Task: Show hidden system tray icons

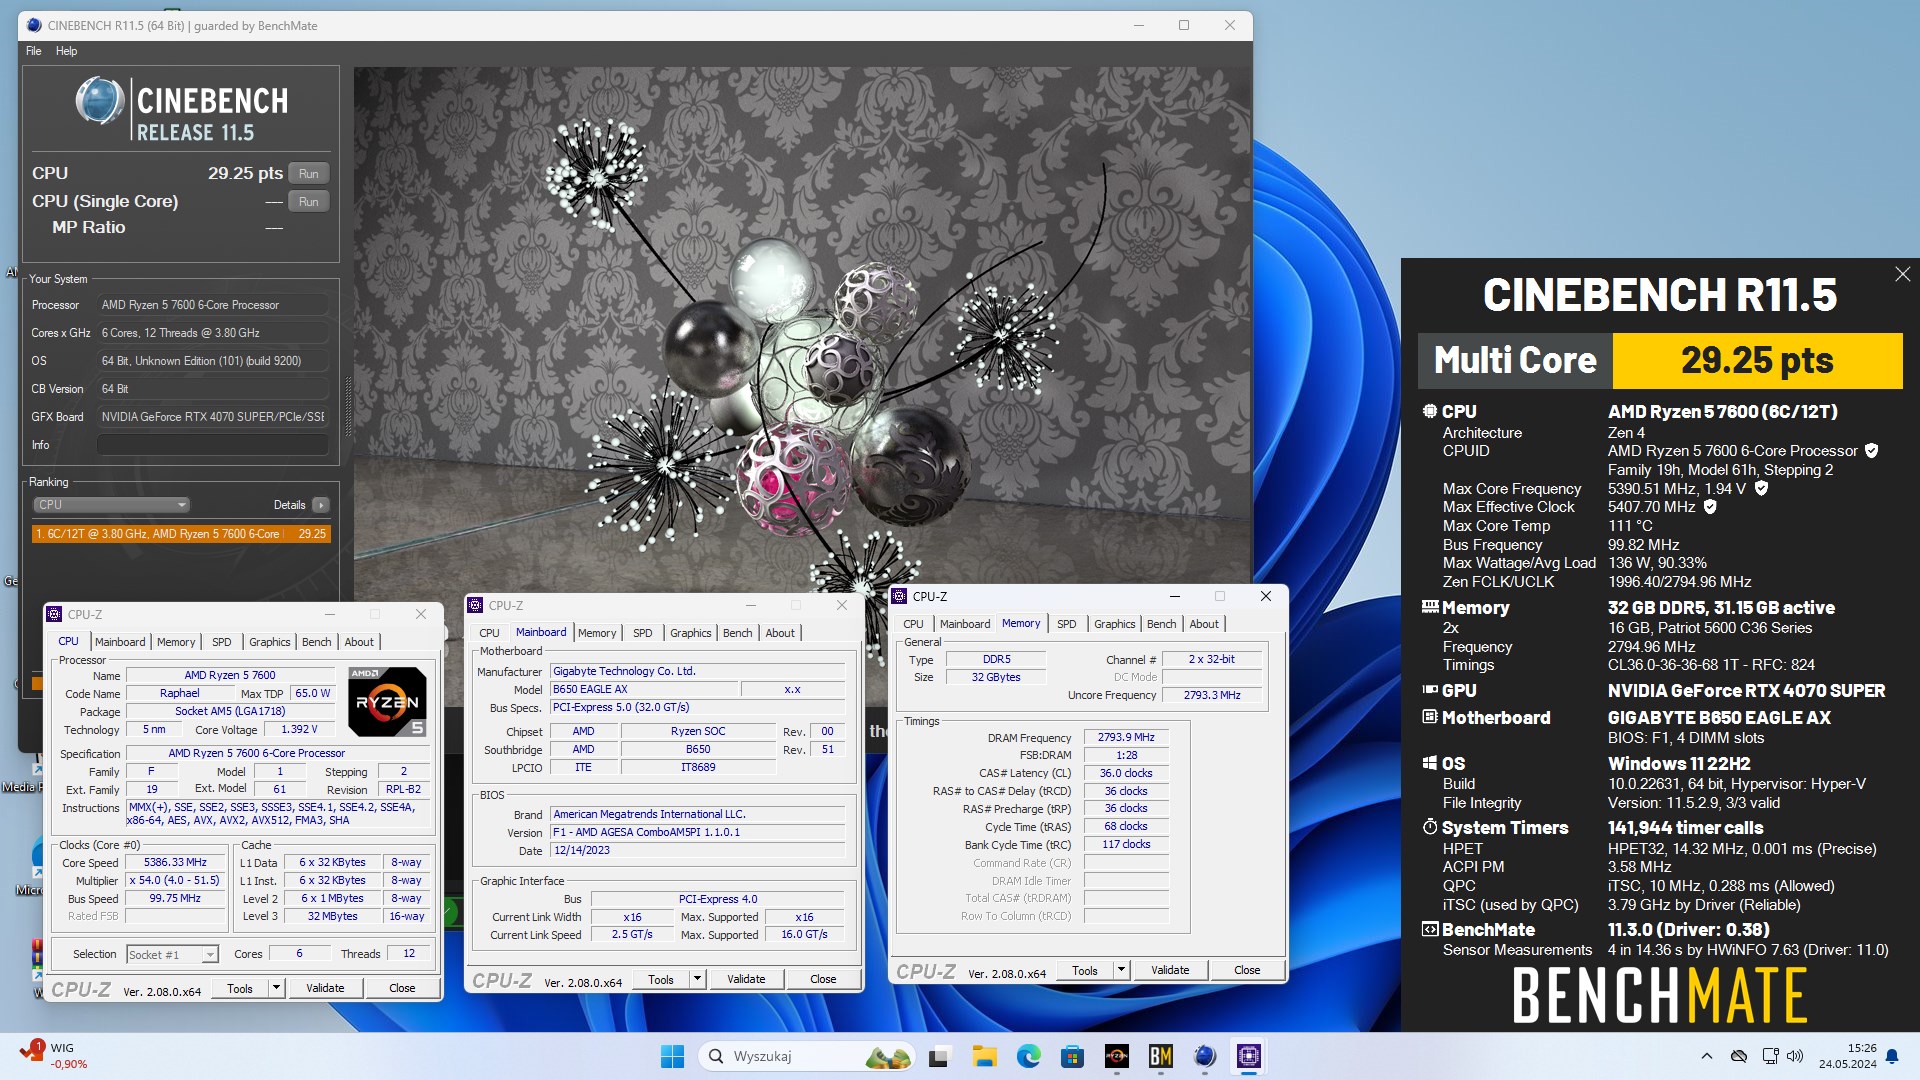Action: [x=1706, y=1056]
